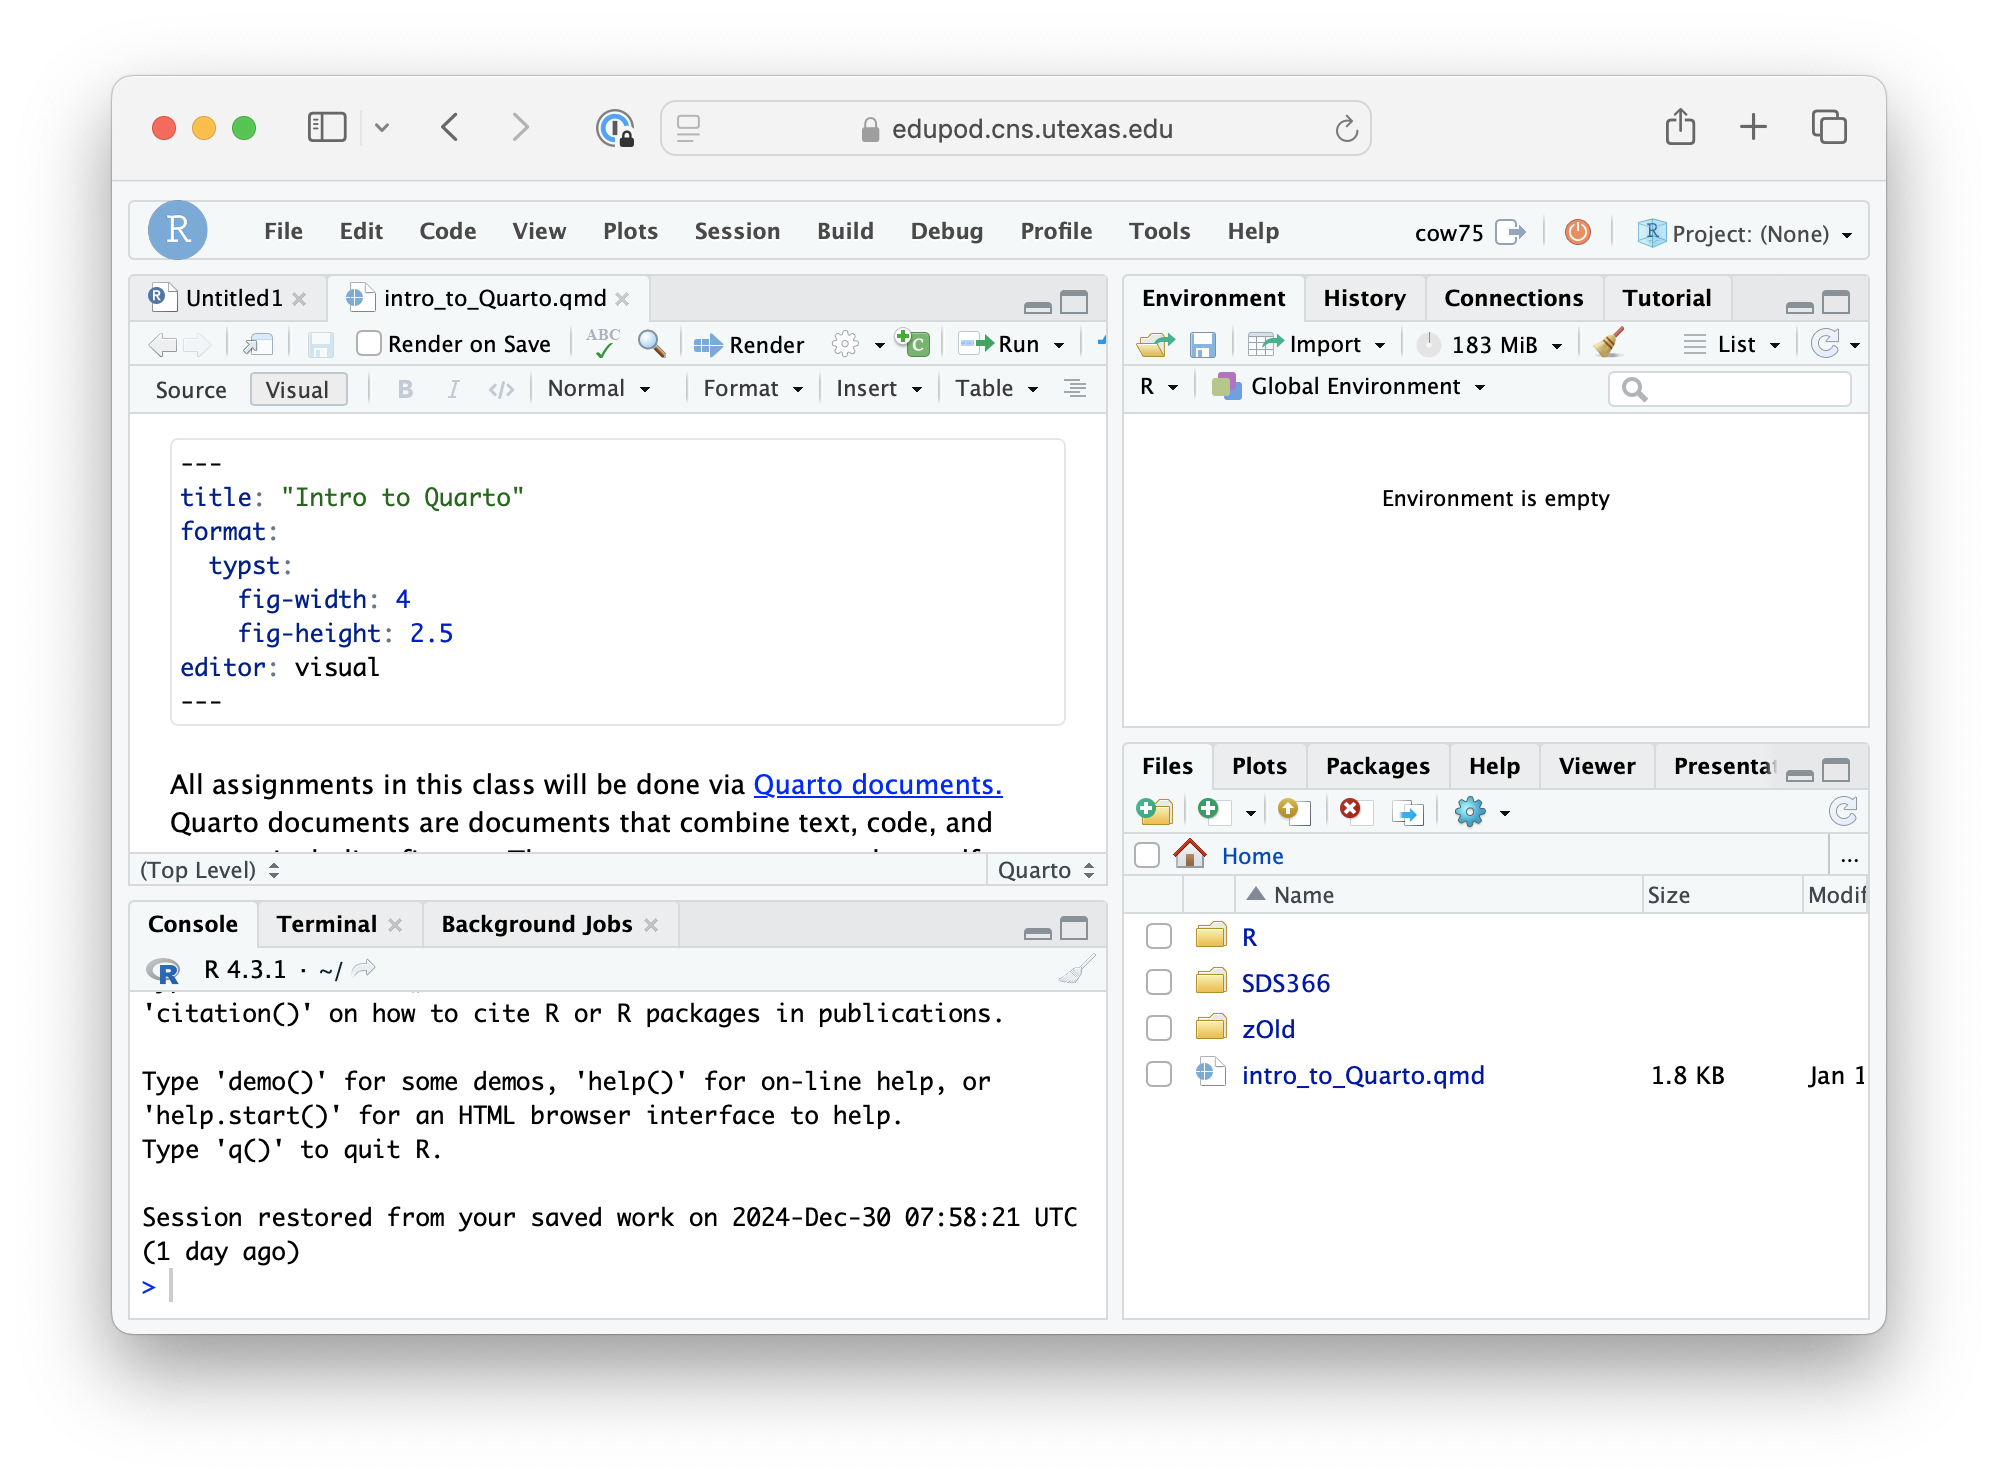Select the intro_to_Quarto.qmd file checkbox
1998x1482 pixels.
pos(1159,1075)
